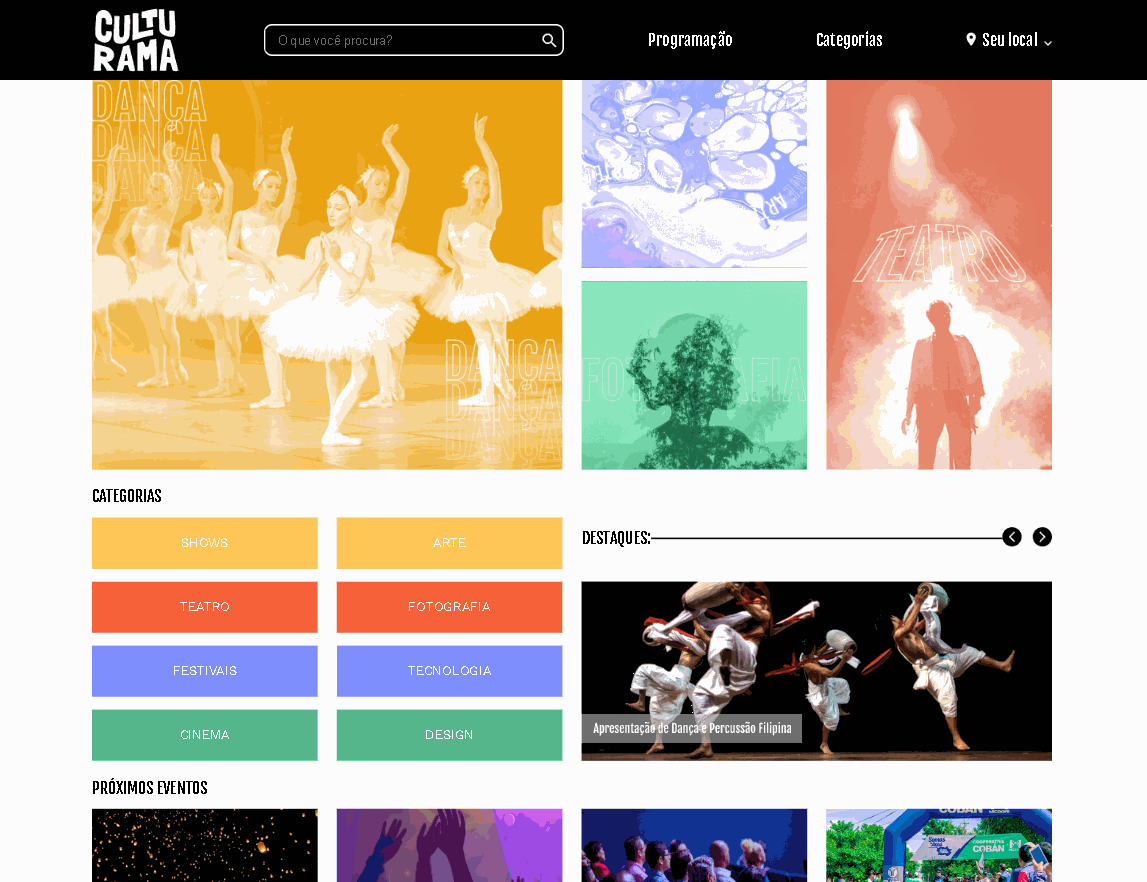Select the FESTIVAIS category

[205, 671]
